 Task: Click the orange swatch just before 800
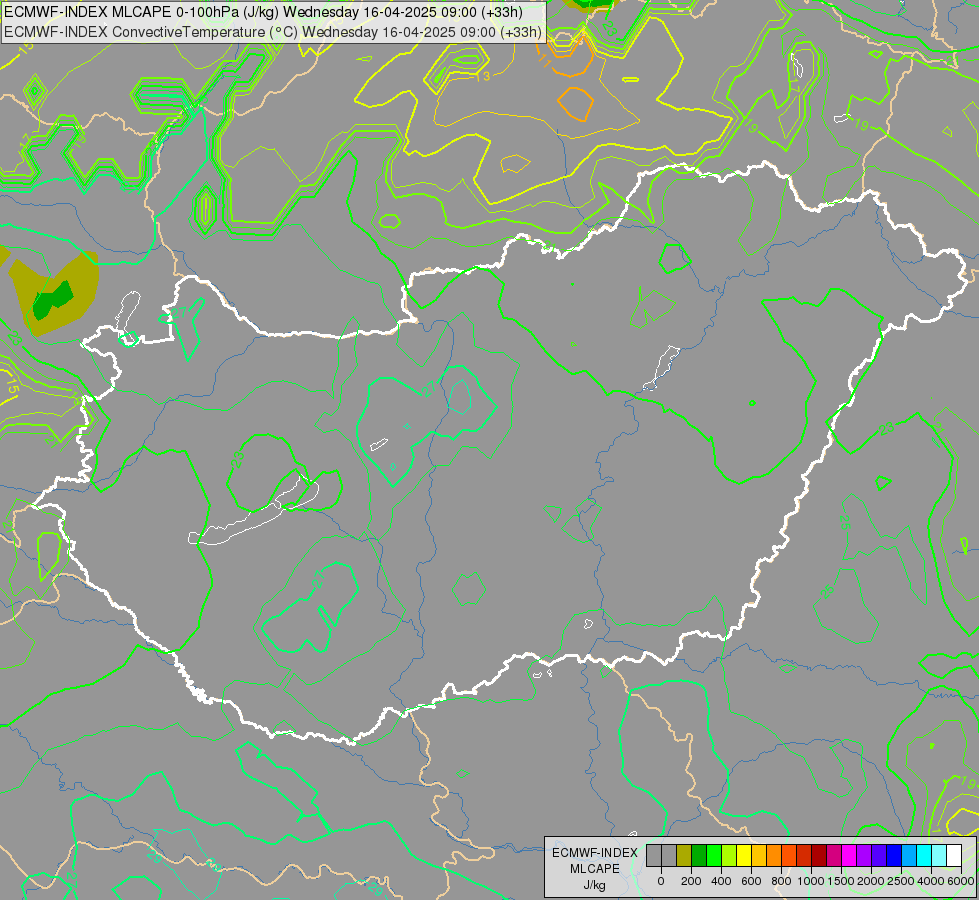coord(774,856)
